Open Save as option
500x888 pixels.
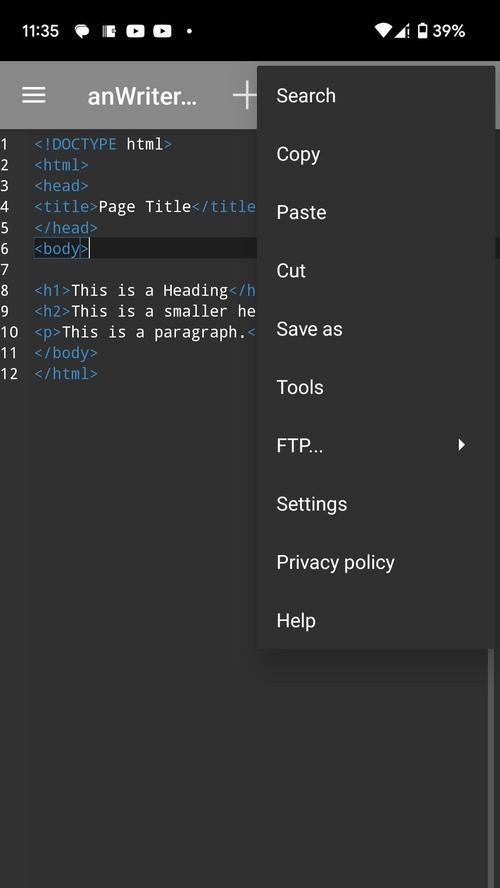[376, 329]
